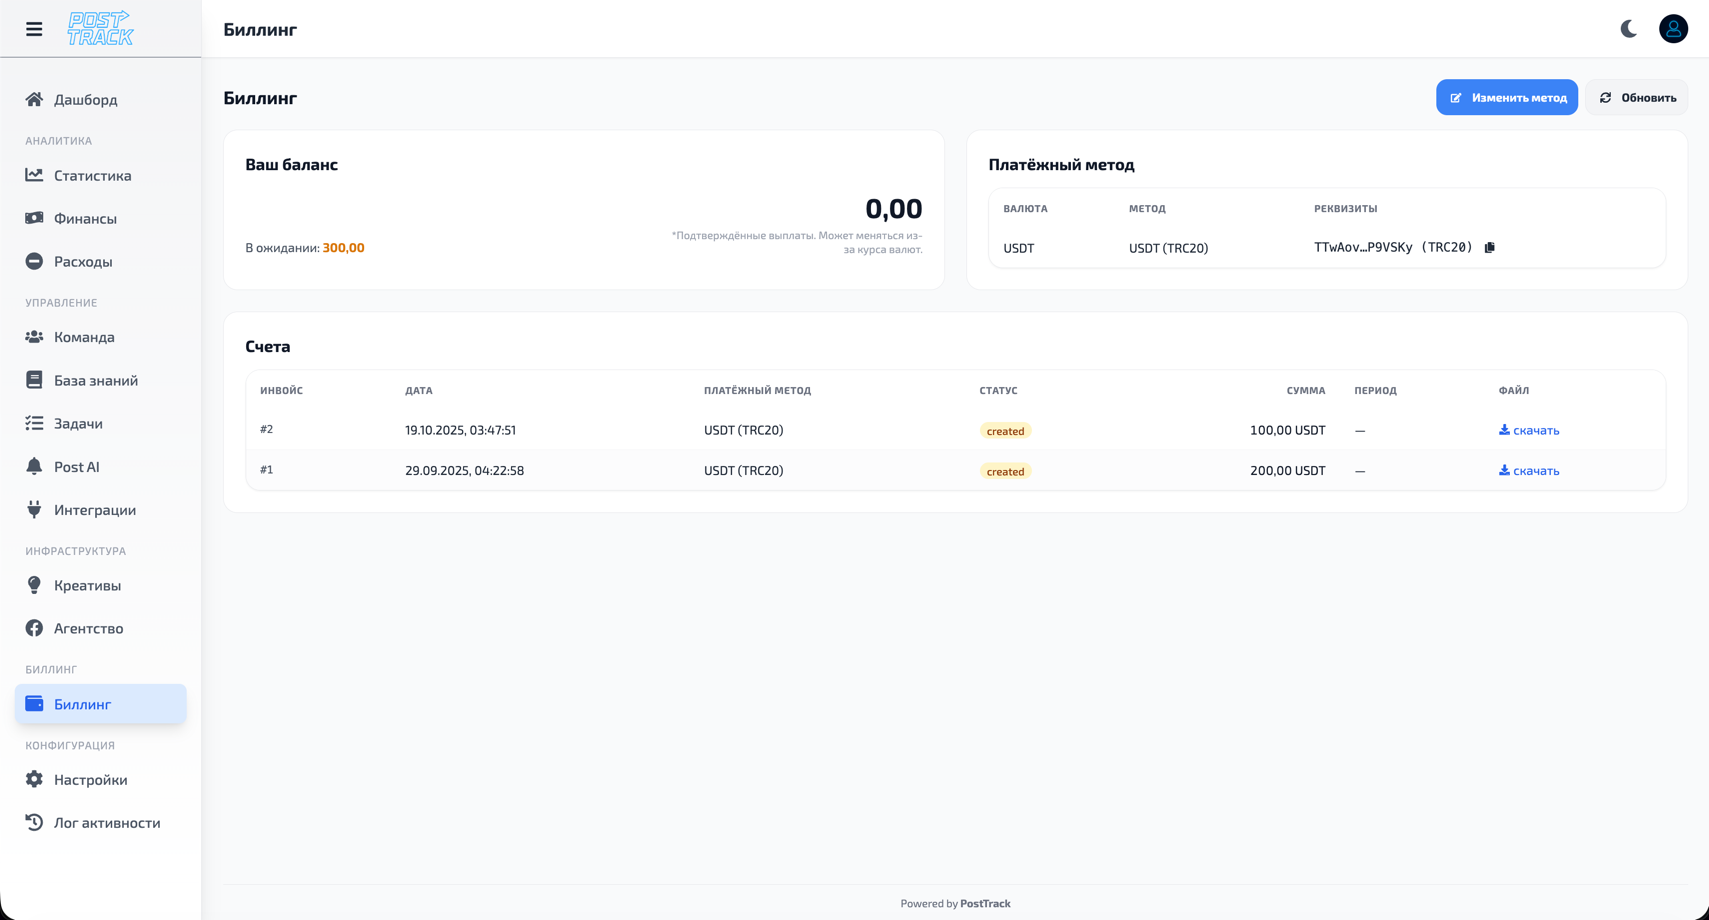The height and width of the screenshot is (920, 1709).
Task: Click the PostTrack footer link
Action: (985, 903)
